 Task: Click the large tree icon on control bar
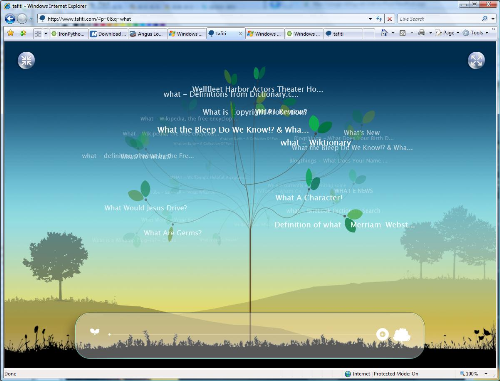[x=402, y=334]
